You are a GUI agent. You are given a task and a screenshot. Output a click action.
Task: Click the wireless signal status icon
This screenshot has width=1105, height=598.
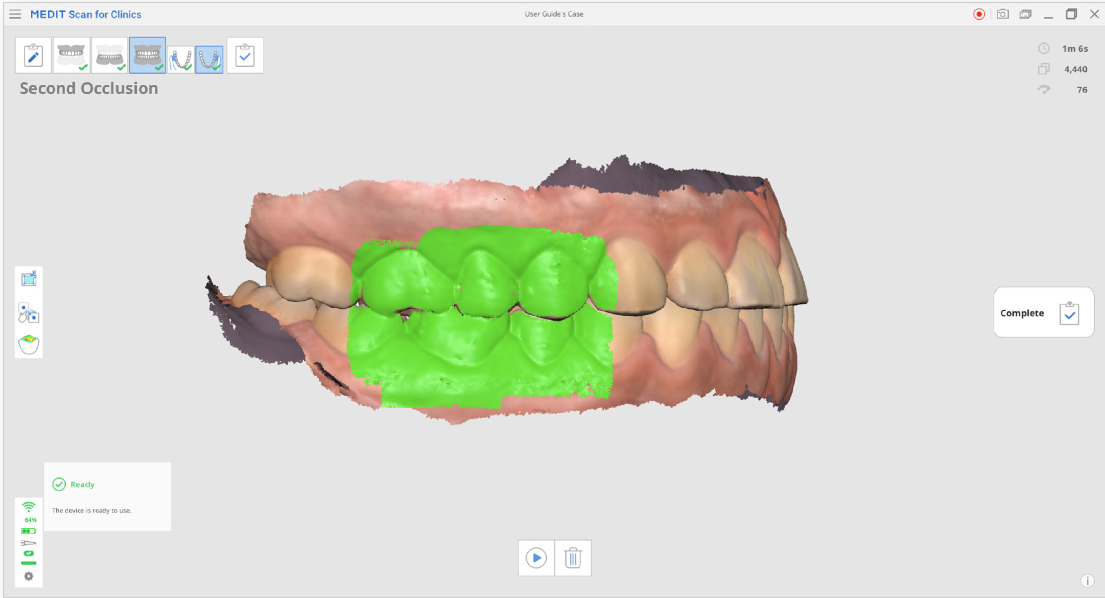click(x=28, y=507)
